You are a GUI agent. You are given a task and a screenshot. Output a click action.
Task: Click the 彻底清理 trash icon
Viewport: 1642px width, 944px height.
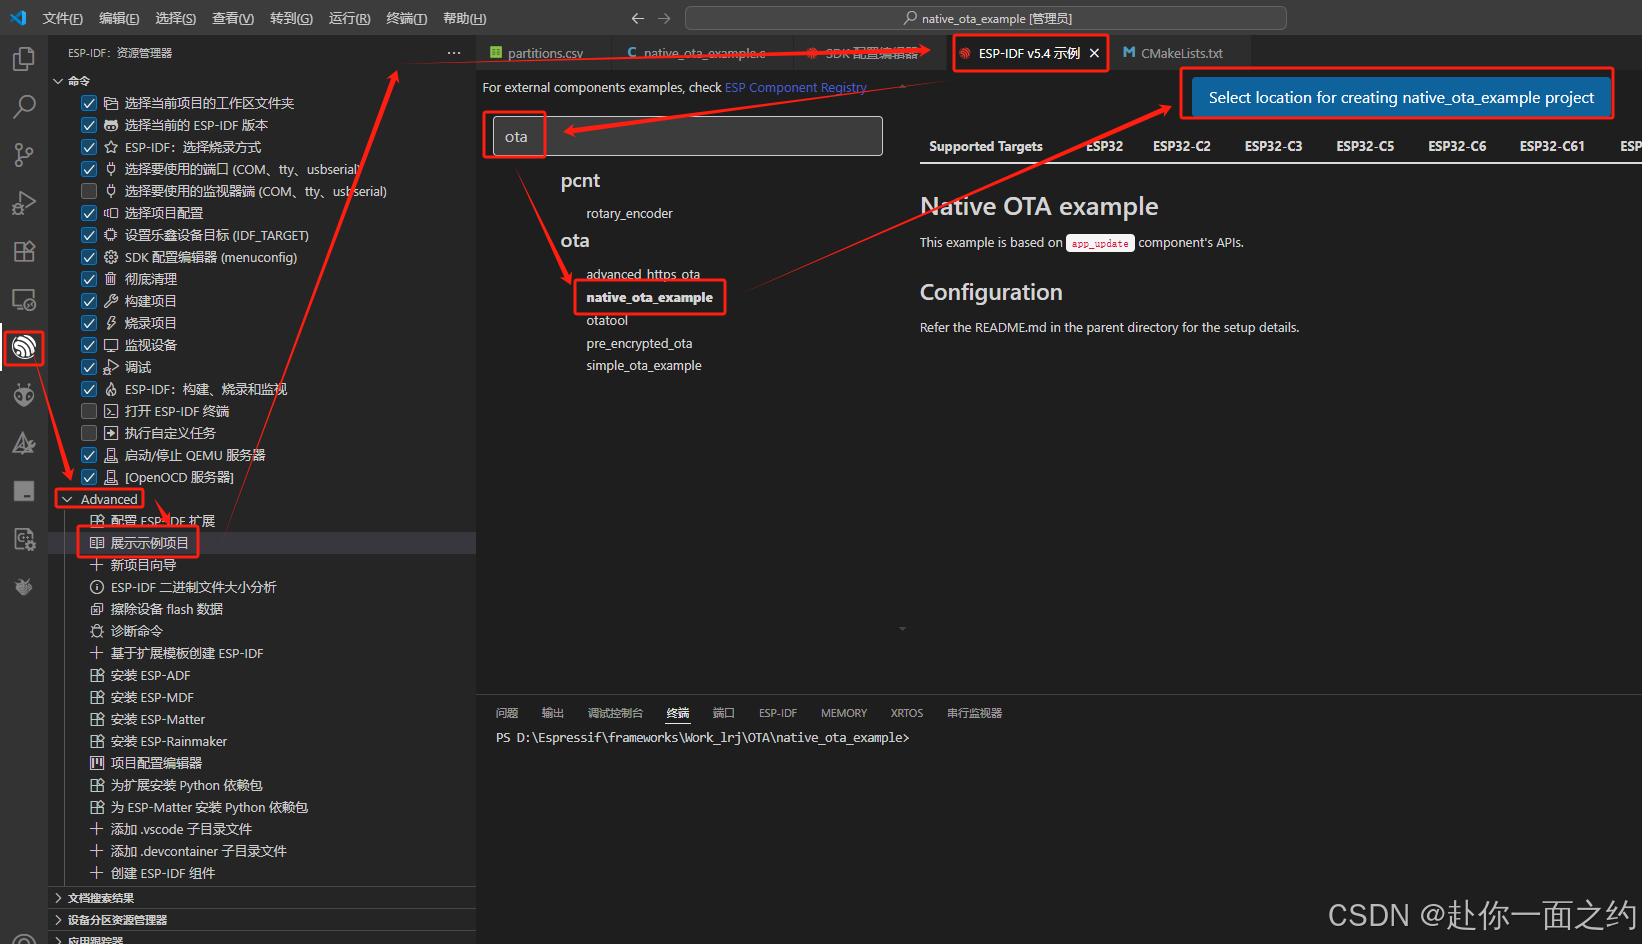point(111,279)
